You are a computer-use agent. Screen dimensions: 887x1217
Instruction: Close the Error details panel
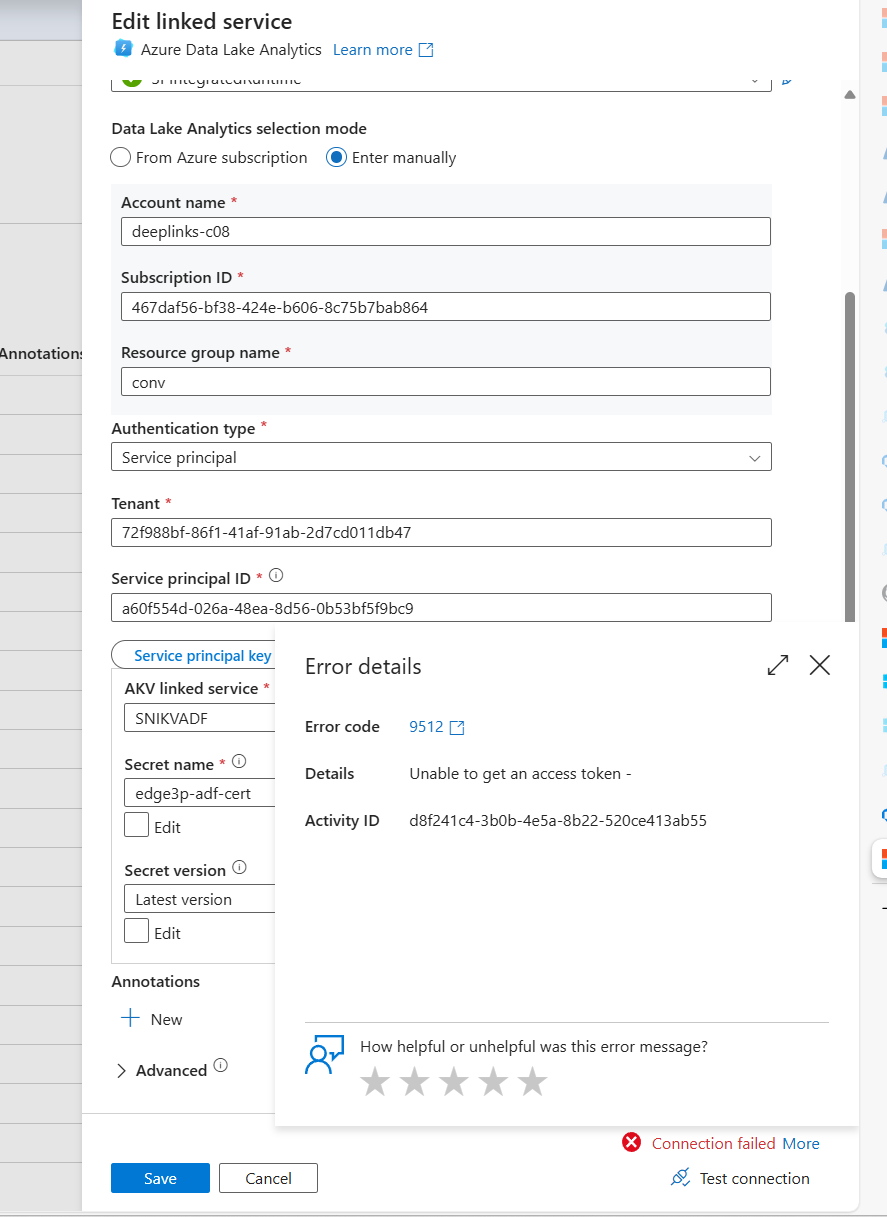(x=820, y=665)
